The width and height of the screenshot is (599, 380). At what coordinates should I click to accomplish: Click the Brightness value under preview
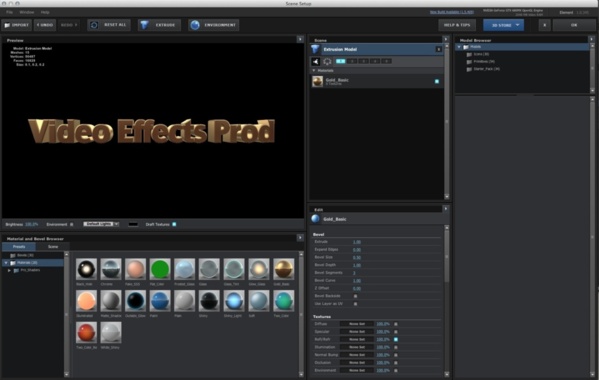click(x=32, y=224)
